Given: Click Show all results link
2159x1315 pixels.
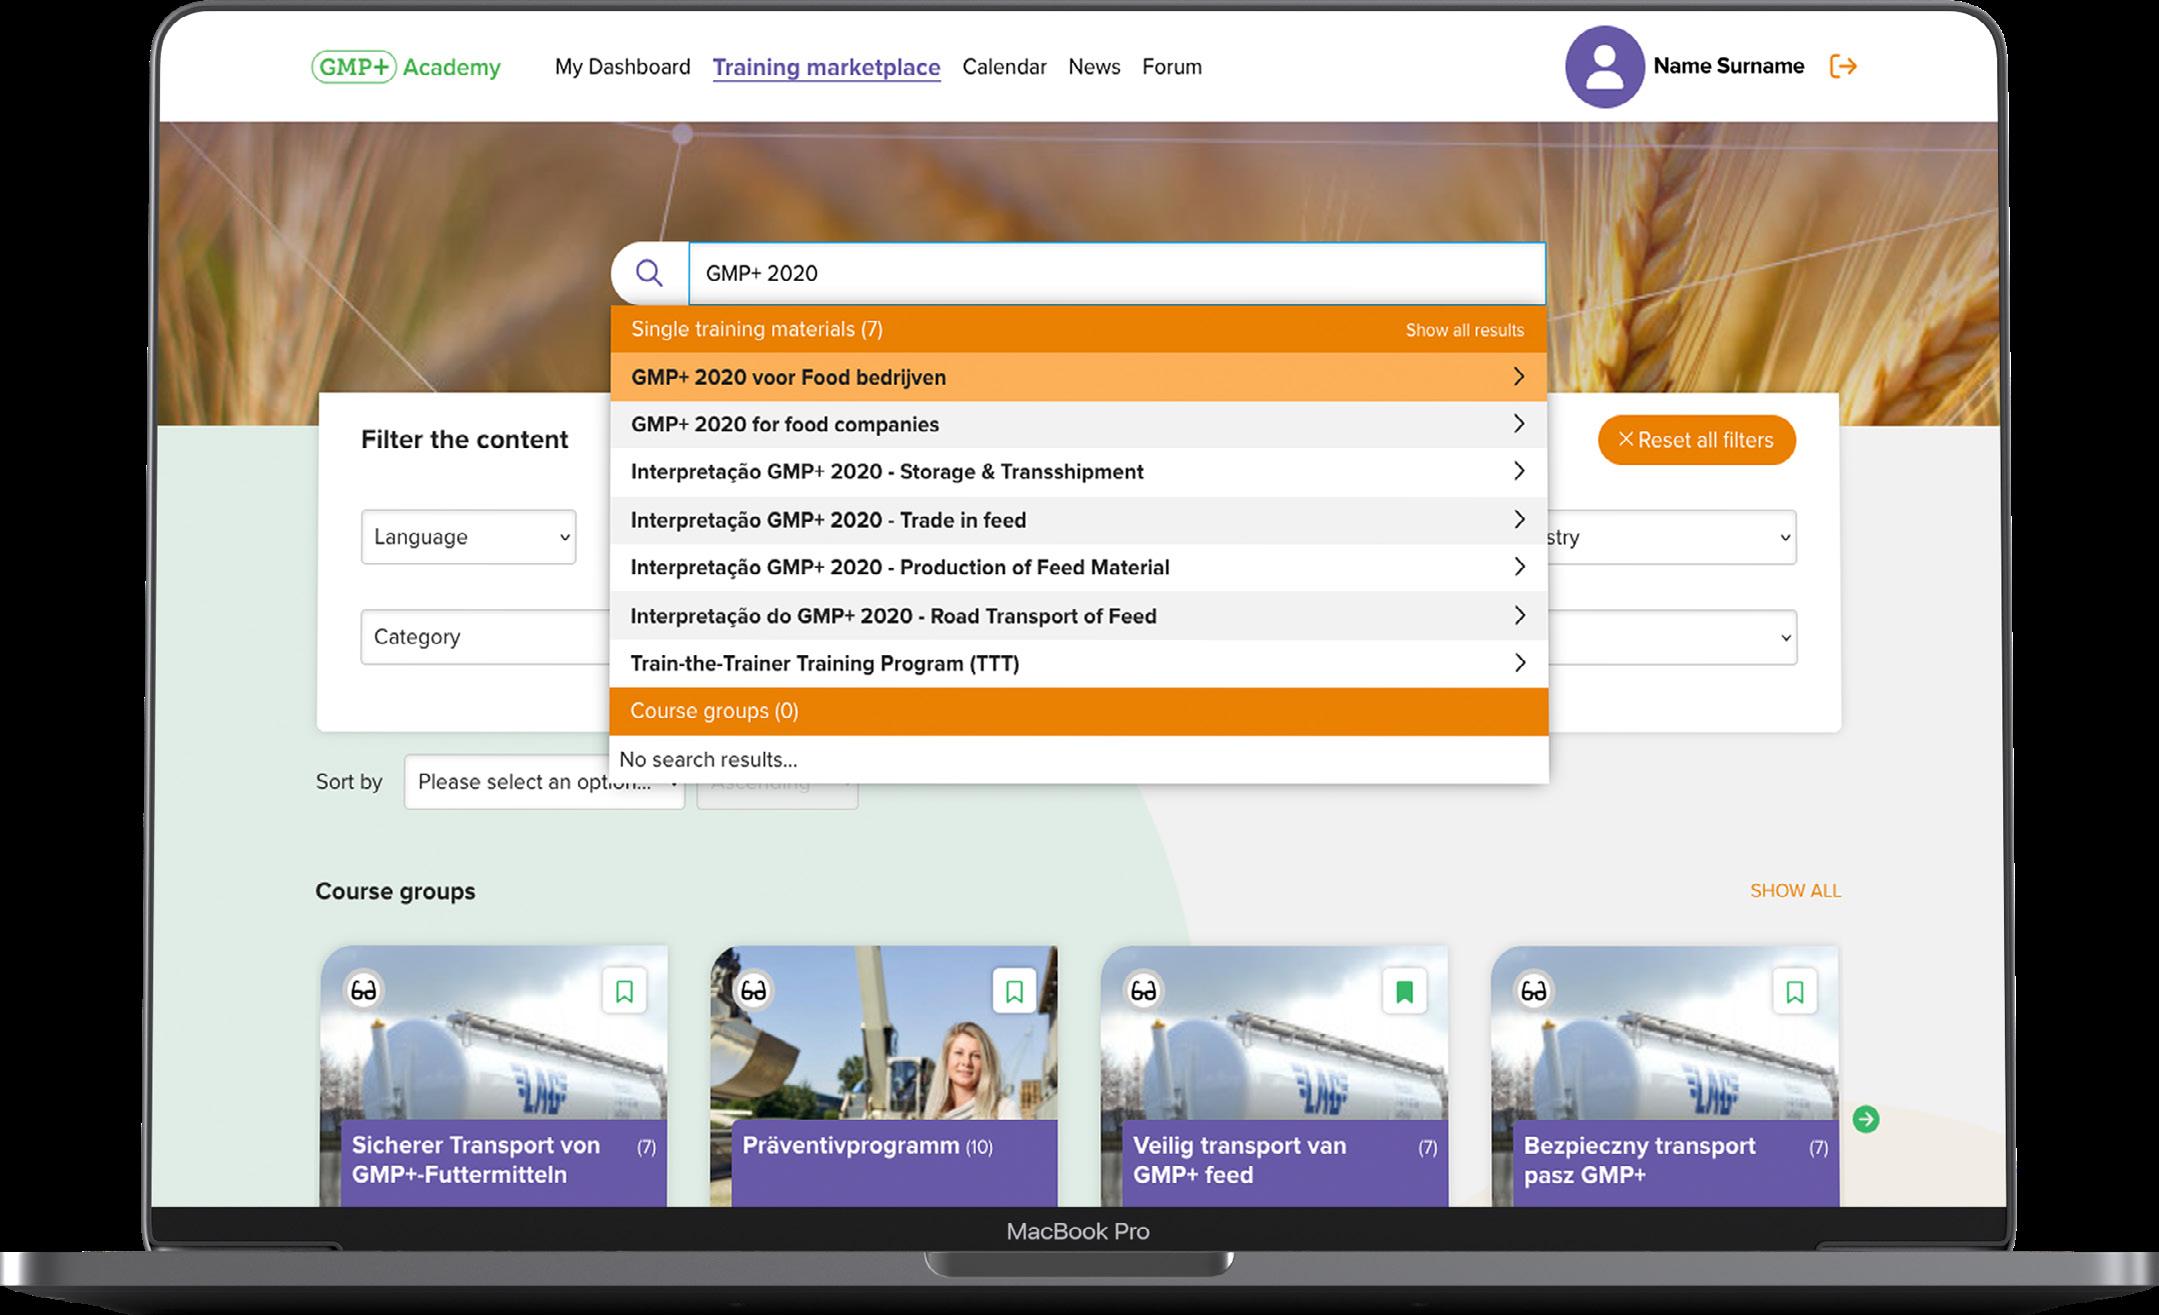Looking at the screenshot, I should coord(1464,330).
